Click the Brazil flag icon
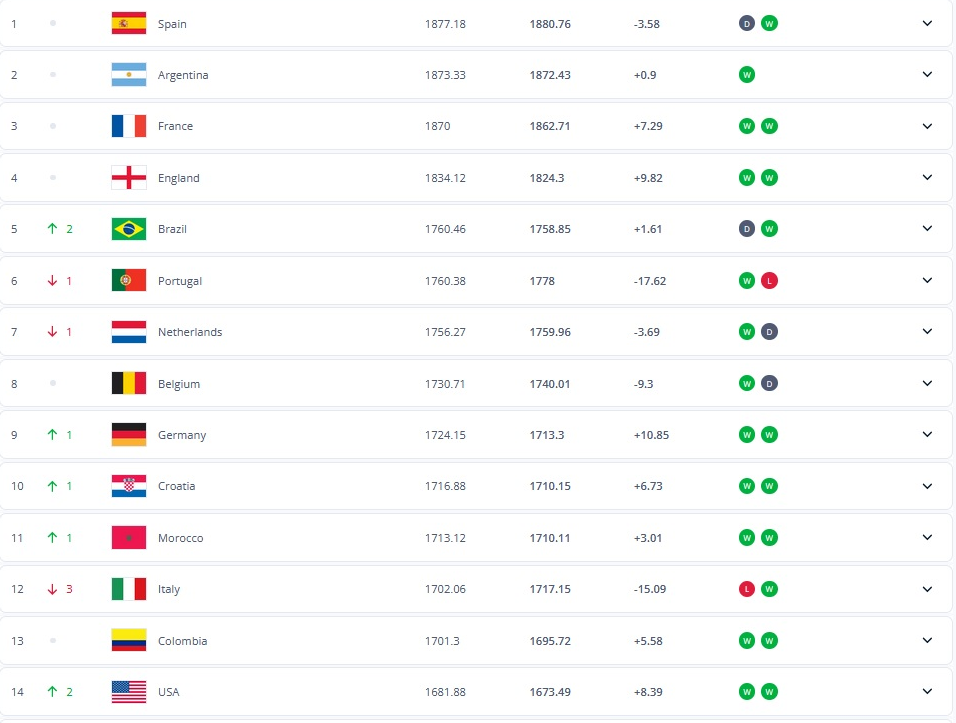 129,229
